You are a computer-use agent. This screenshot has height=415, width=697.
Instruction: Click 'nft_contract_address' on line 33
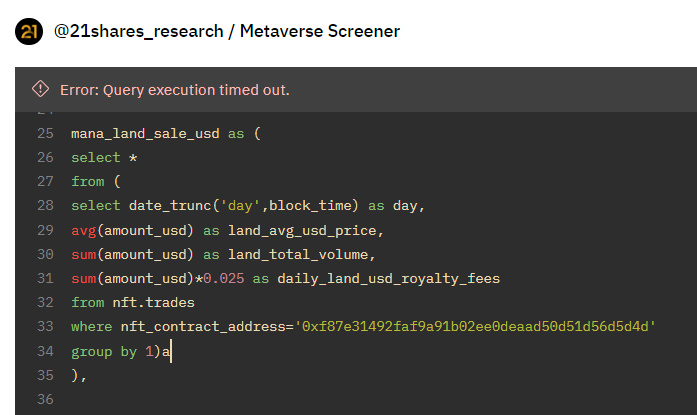[x=203, y=327]
